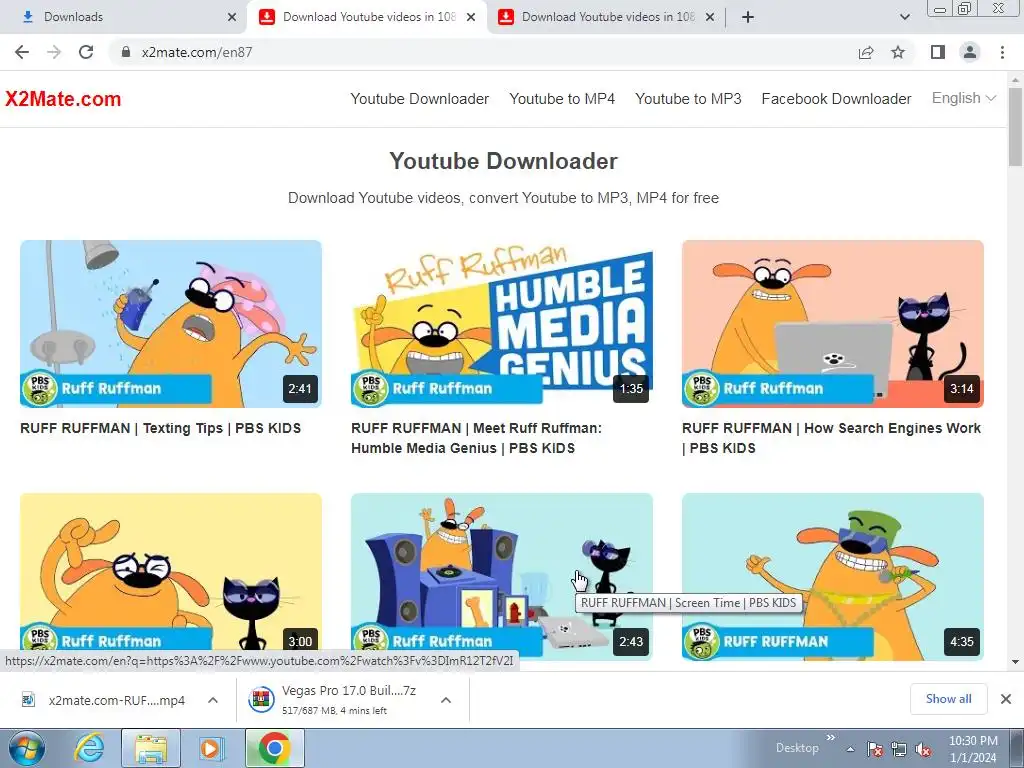Viewport: 1024px width, 768px height.
Task: Click the browser forward arrow
Action: pos(54,52)
